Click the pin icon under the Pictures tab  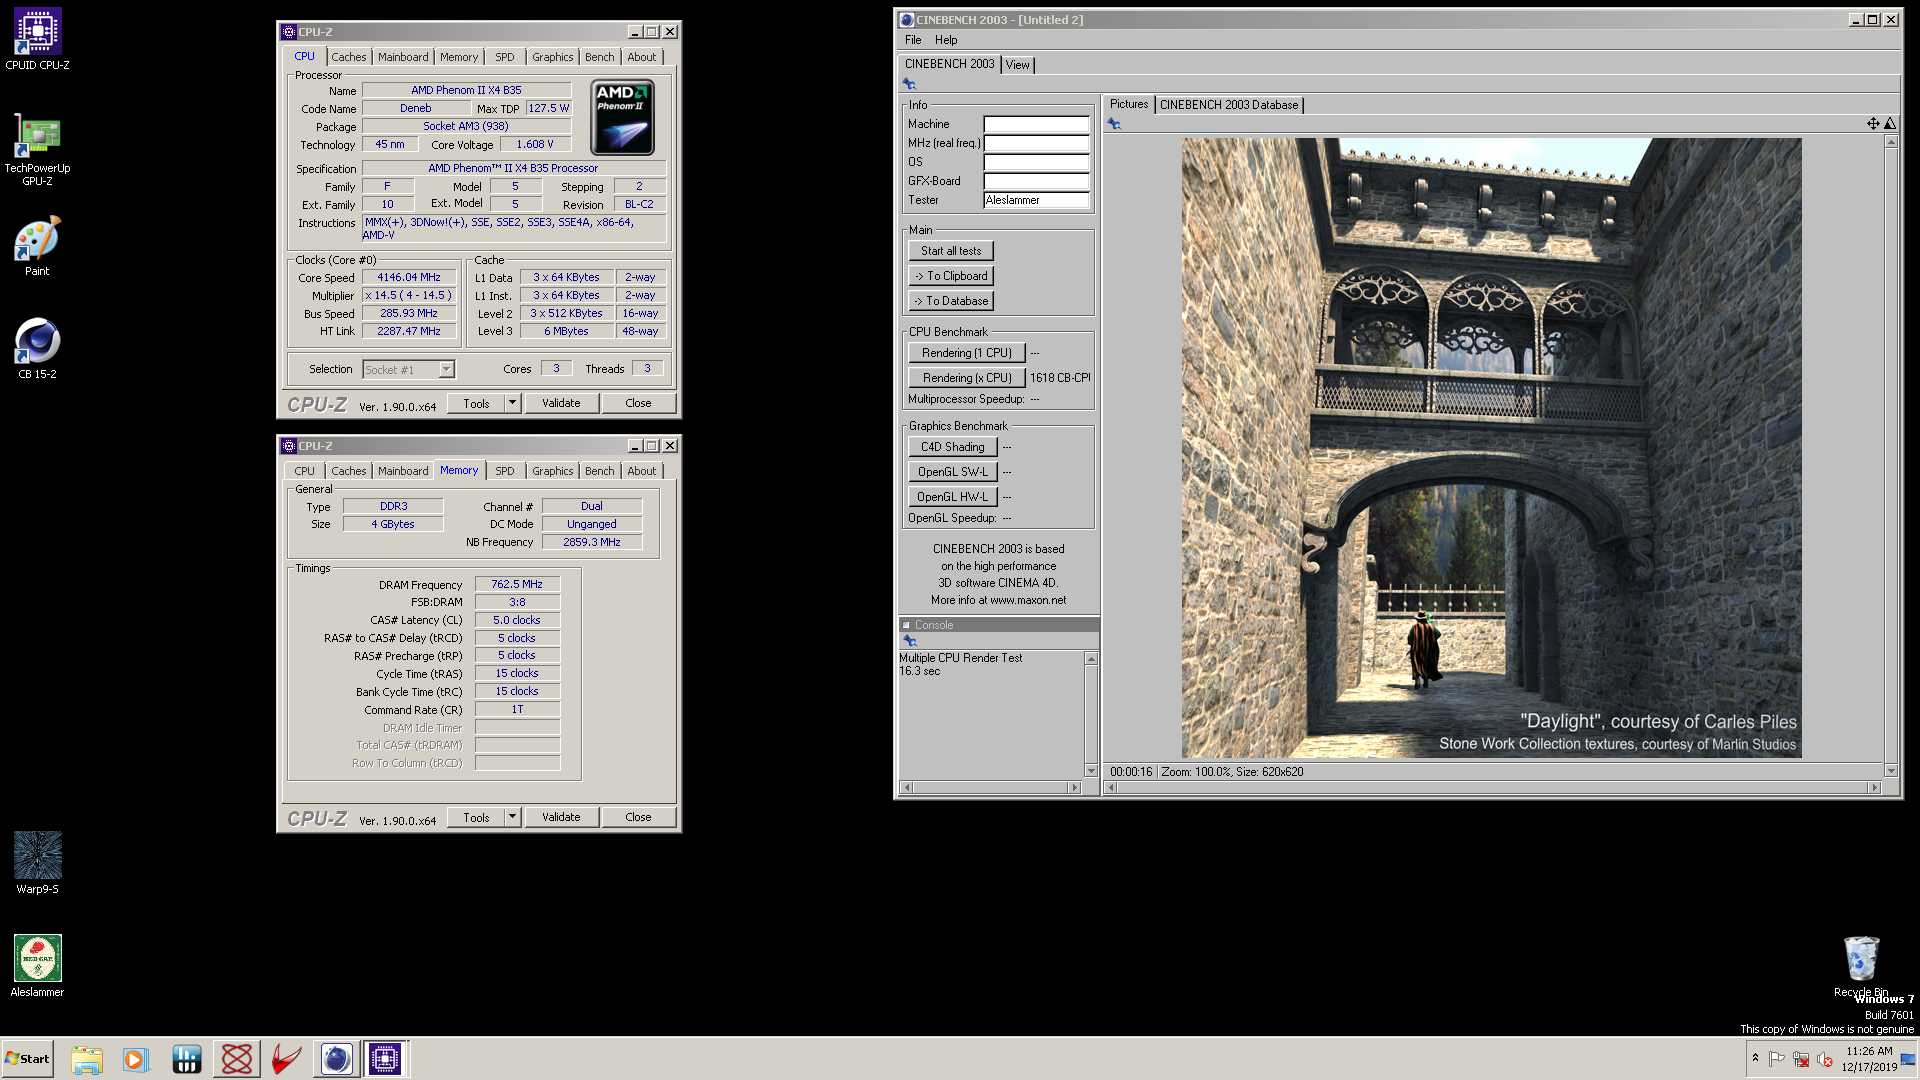[x=1114, y=124]
